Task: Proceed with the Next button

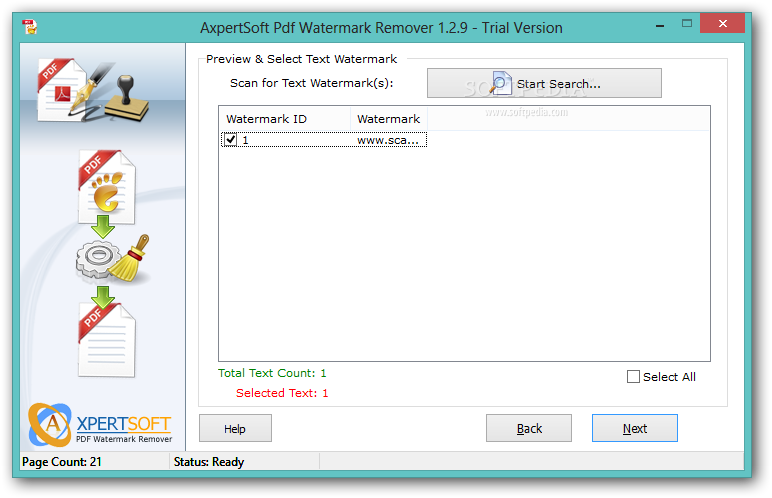Action: pyautogui.click(x=635, y=429)
